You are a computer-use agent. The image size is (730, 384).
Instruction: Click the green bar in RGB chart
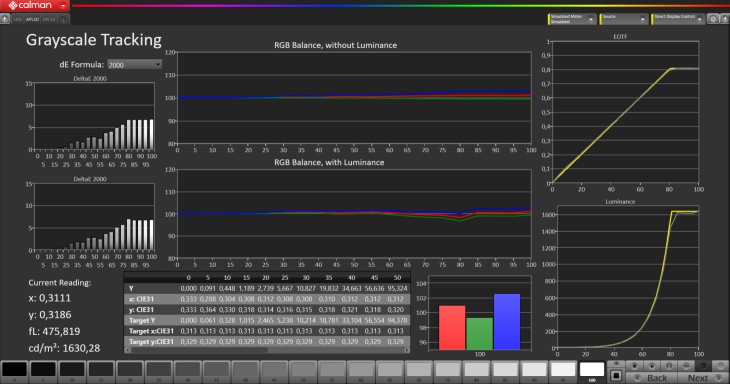479,334
